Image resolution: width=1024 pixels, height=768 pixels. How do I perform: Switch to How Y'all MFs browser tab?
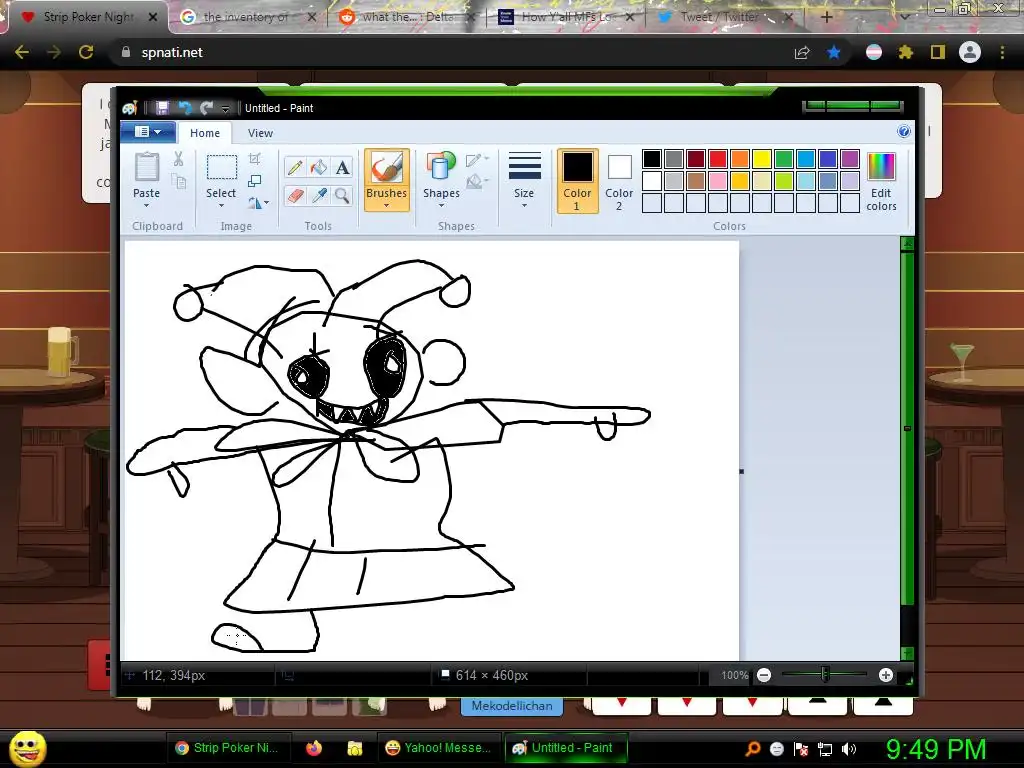tap(566, 17)
